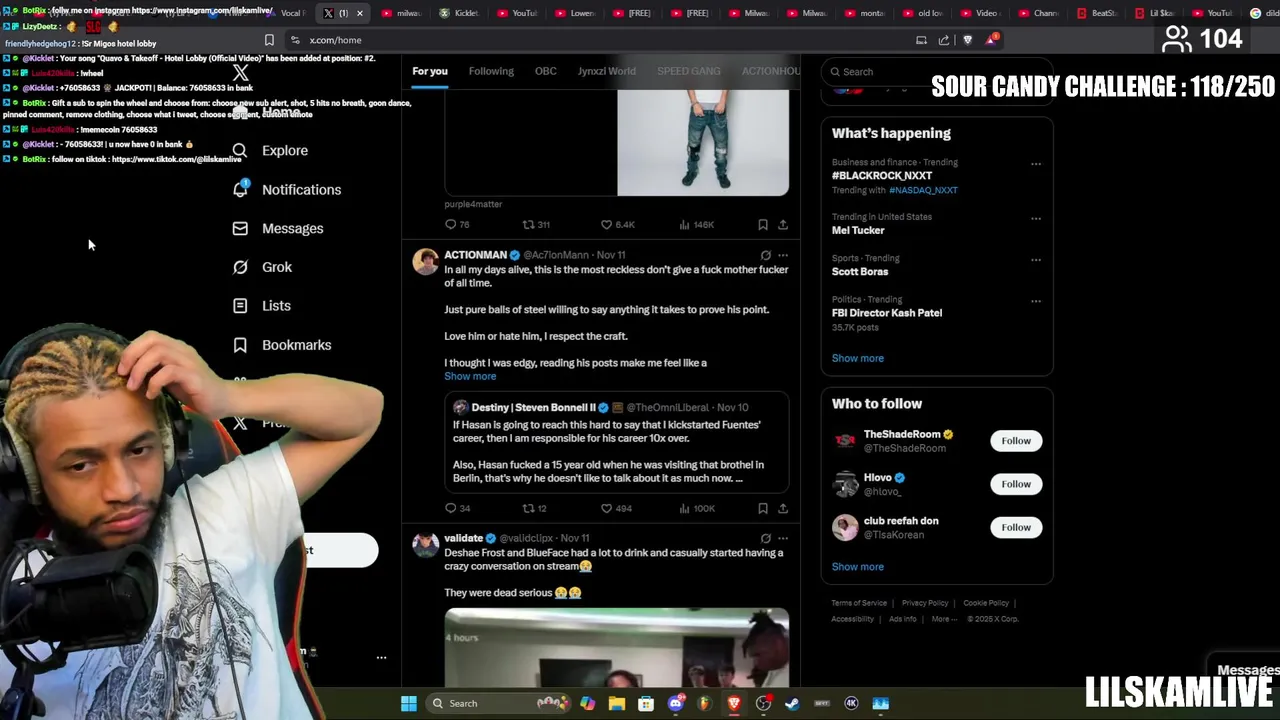Open account menu dots at sidebar bottom
The width and height of the screenshot is (1280, 720).
pos(381,658)
